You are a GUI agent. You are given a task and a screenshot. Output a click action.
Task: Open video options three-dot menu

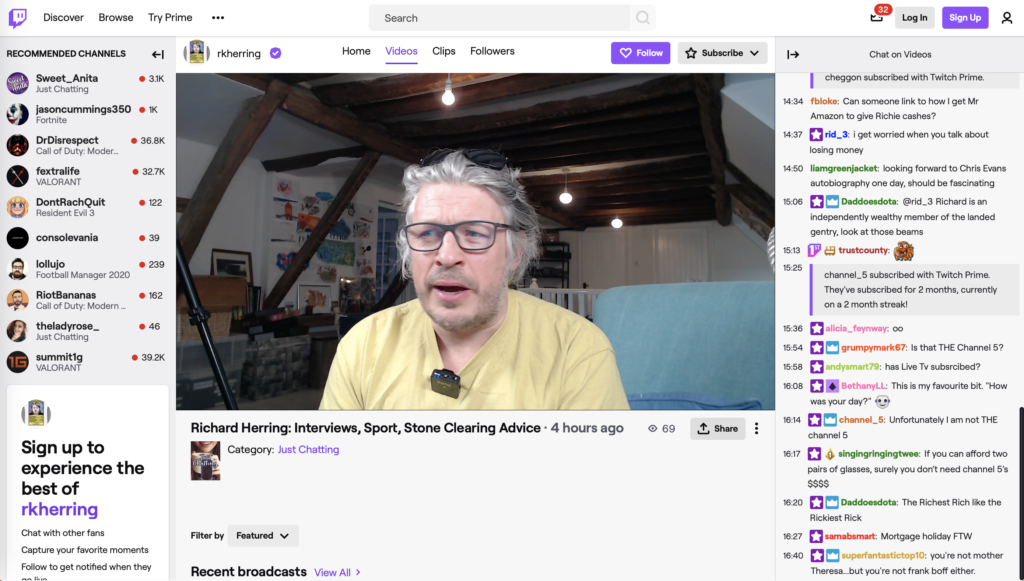756,428
